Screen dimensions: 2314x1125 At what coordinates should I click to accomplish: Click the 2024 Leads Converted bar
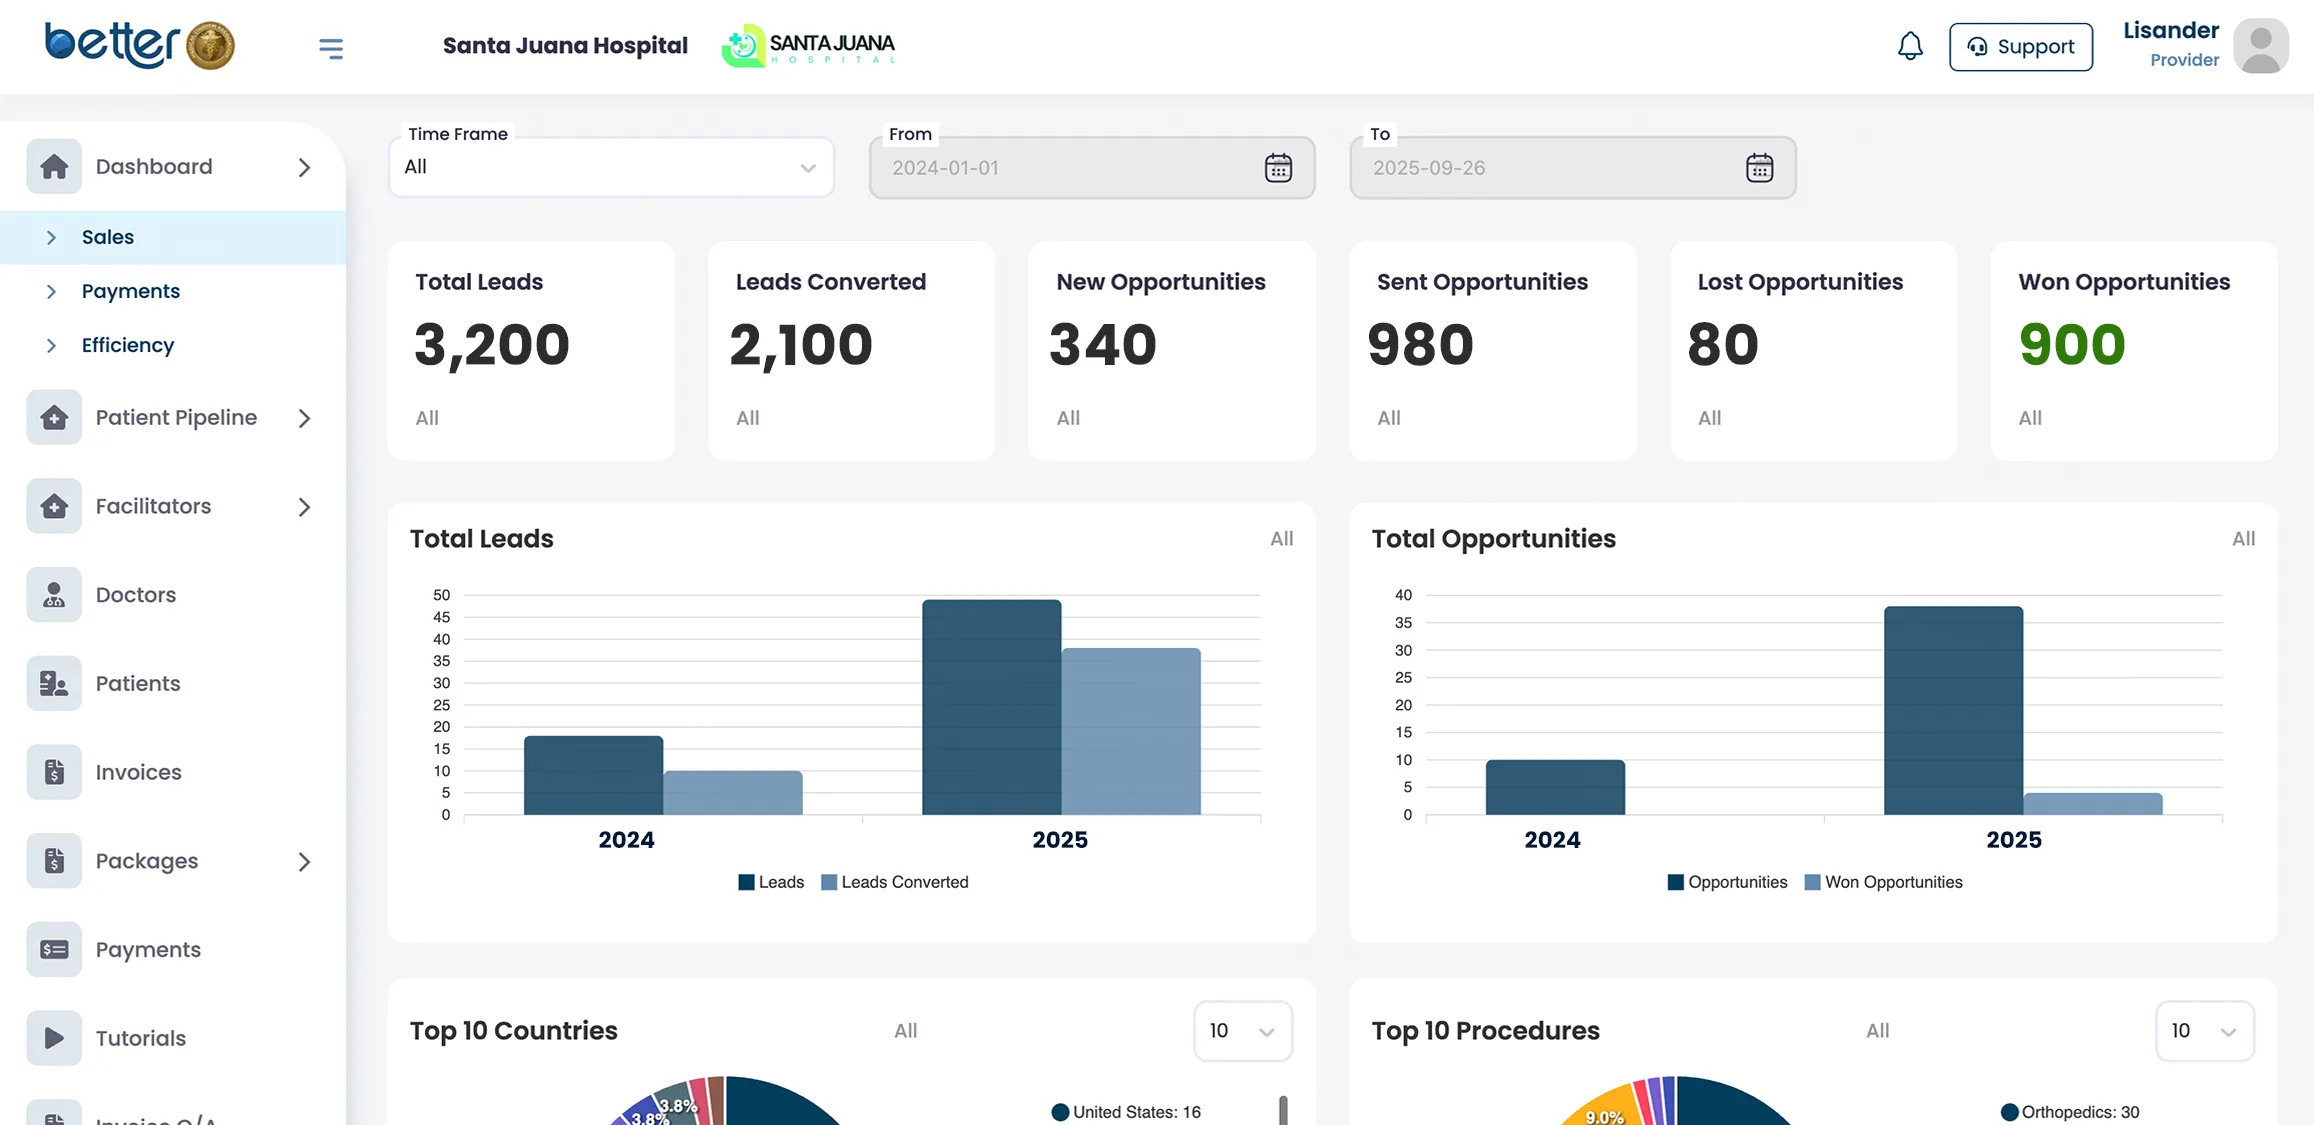click(733, 793)
